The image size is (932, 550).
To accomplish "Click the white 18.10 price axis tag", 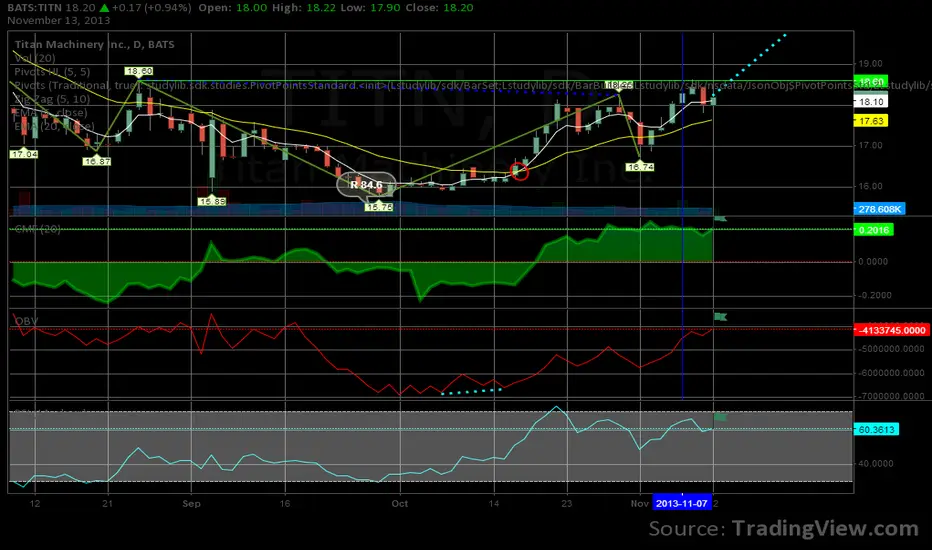I will pyautogui.click(x=871, y=102).
